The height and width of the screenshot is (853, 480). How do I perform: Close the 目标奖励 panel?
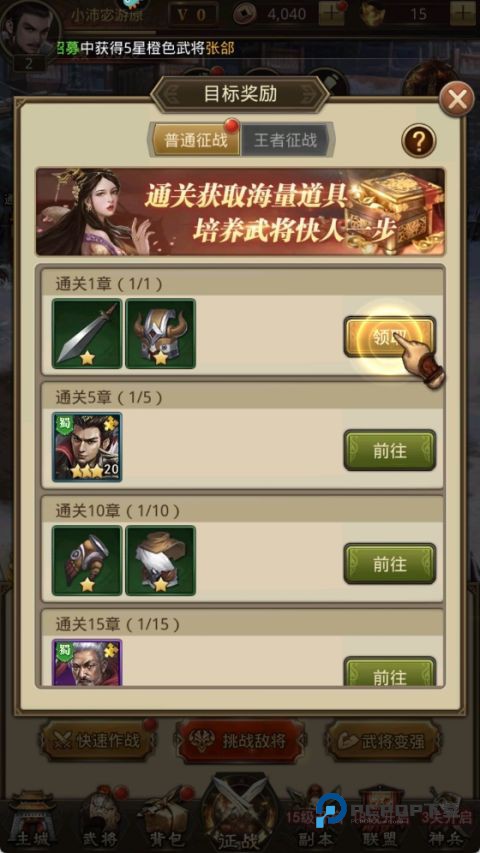457,98
